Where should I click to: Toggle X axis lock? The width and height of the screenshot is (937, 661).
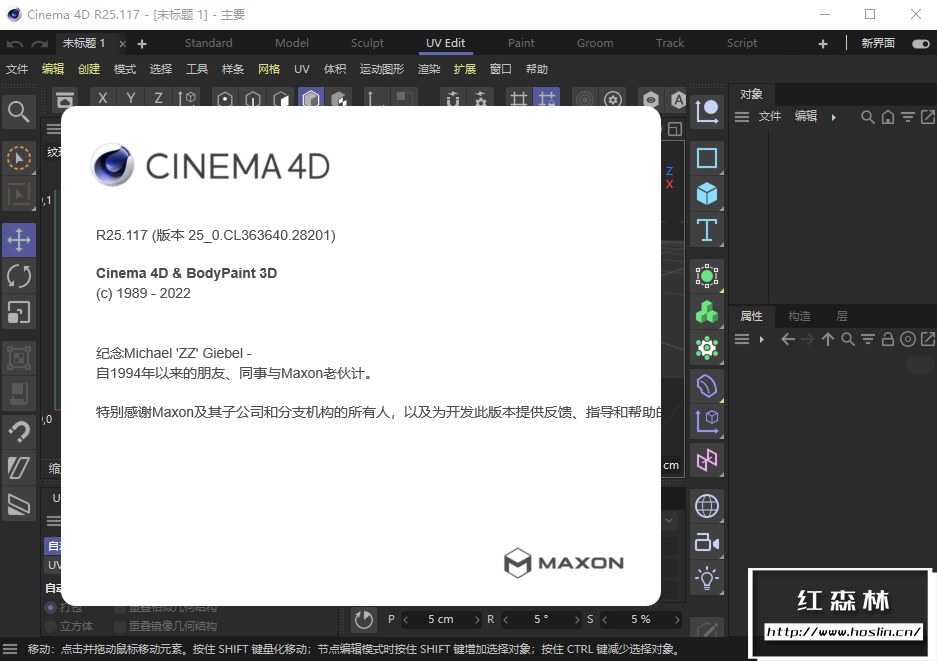click(x=103, y=98)
